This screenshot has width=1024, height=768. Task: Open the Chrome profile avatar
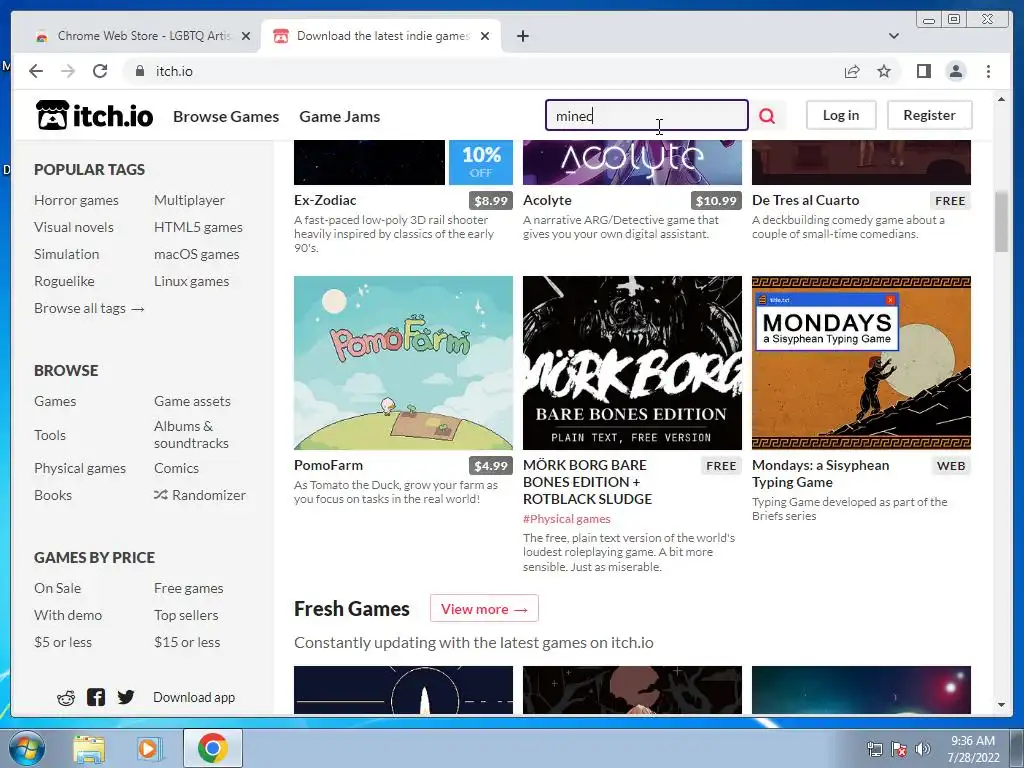[x=956, y=71]
